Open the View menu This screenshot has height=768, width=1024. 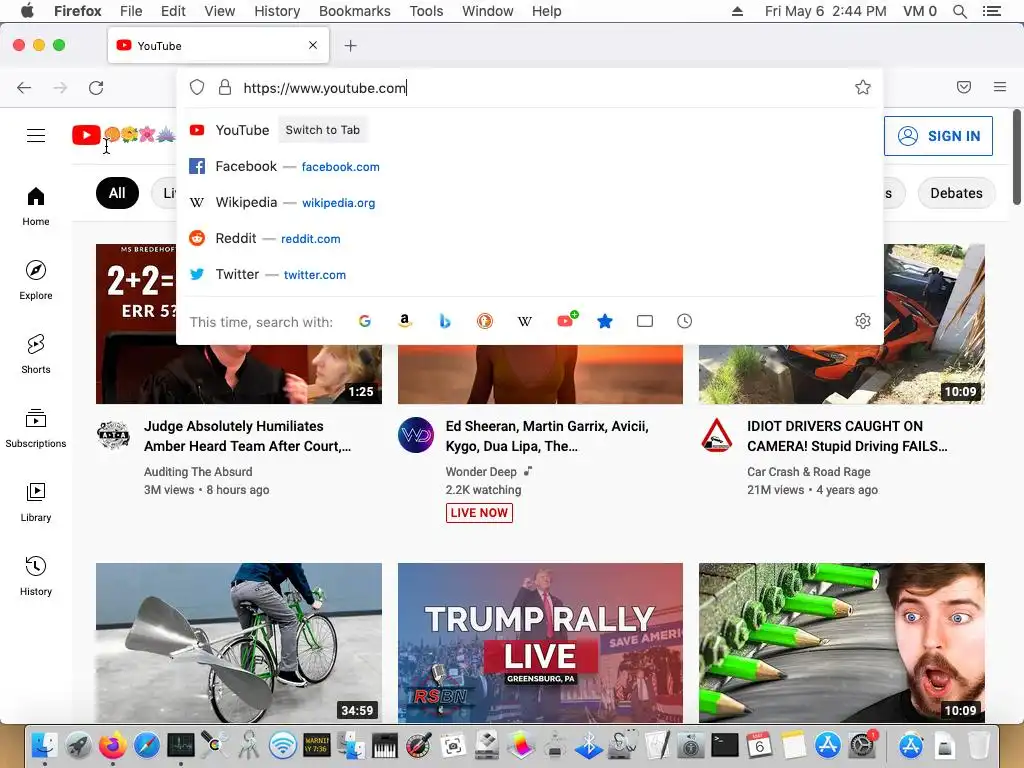pyautogui.click(x=219, y=11)
